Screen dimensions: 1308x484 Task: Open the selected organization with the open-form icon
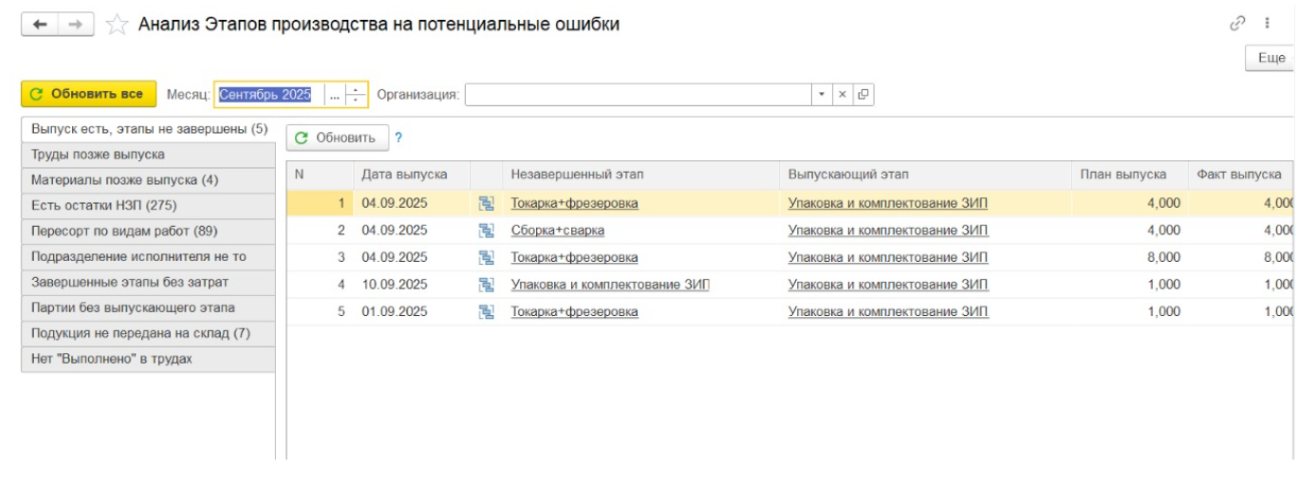(x=863, y=94)
